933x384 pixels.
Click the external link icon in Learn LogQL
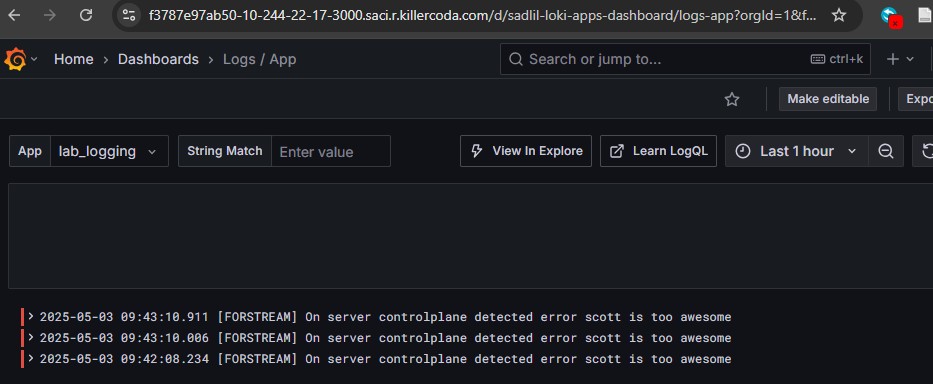[618, 151]
